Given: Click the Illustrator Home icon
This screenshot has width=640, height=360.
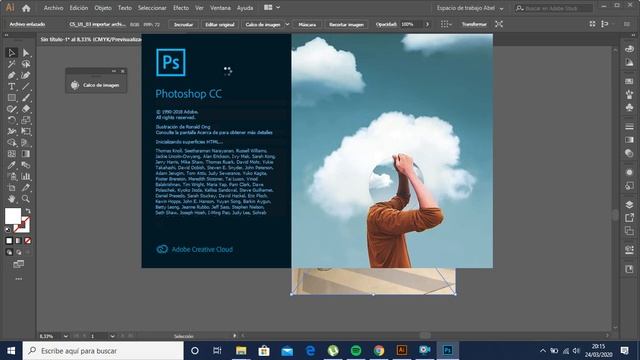Looking at the screenshot, I should (x=26, y=8).
